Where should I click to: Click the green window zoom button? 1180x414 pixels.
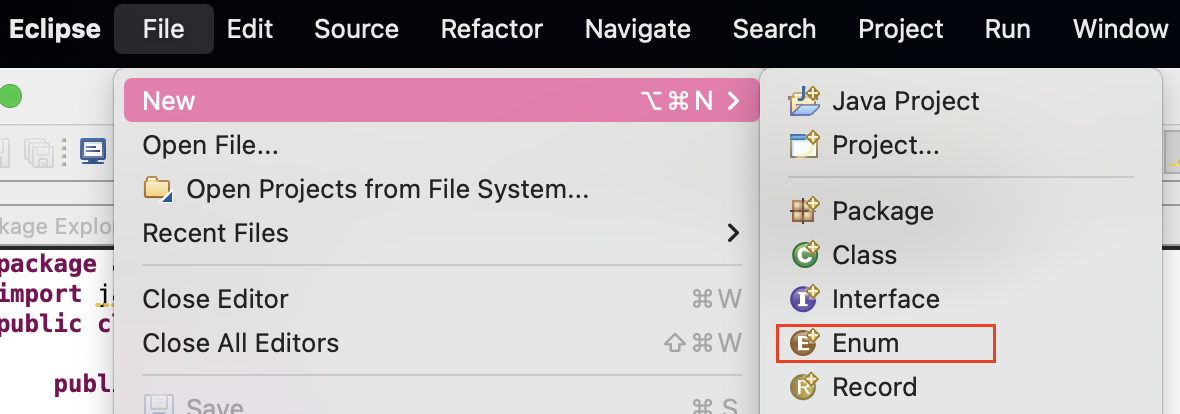point(9,97)
